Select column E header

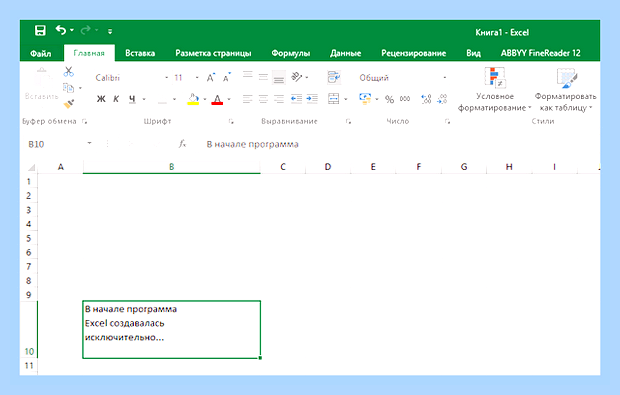click(373, 167)
